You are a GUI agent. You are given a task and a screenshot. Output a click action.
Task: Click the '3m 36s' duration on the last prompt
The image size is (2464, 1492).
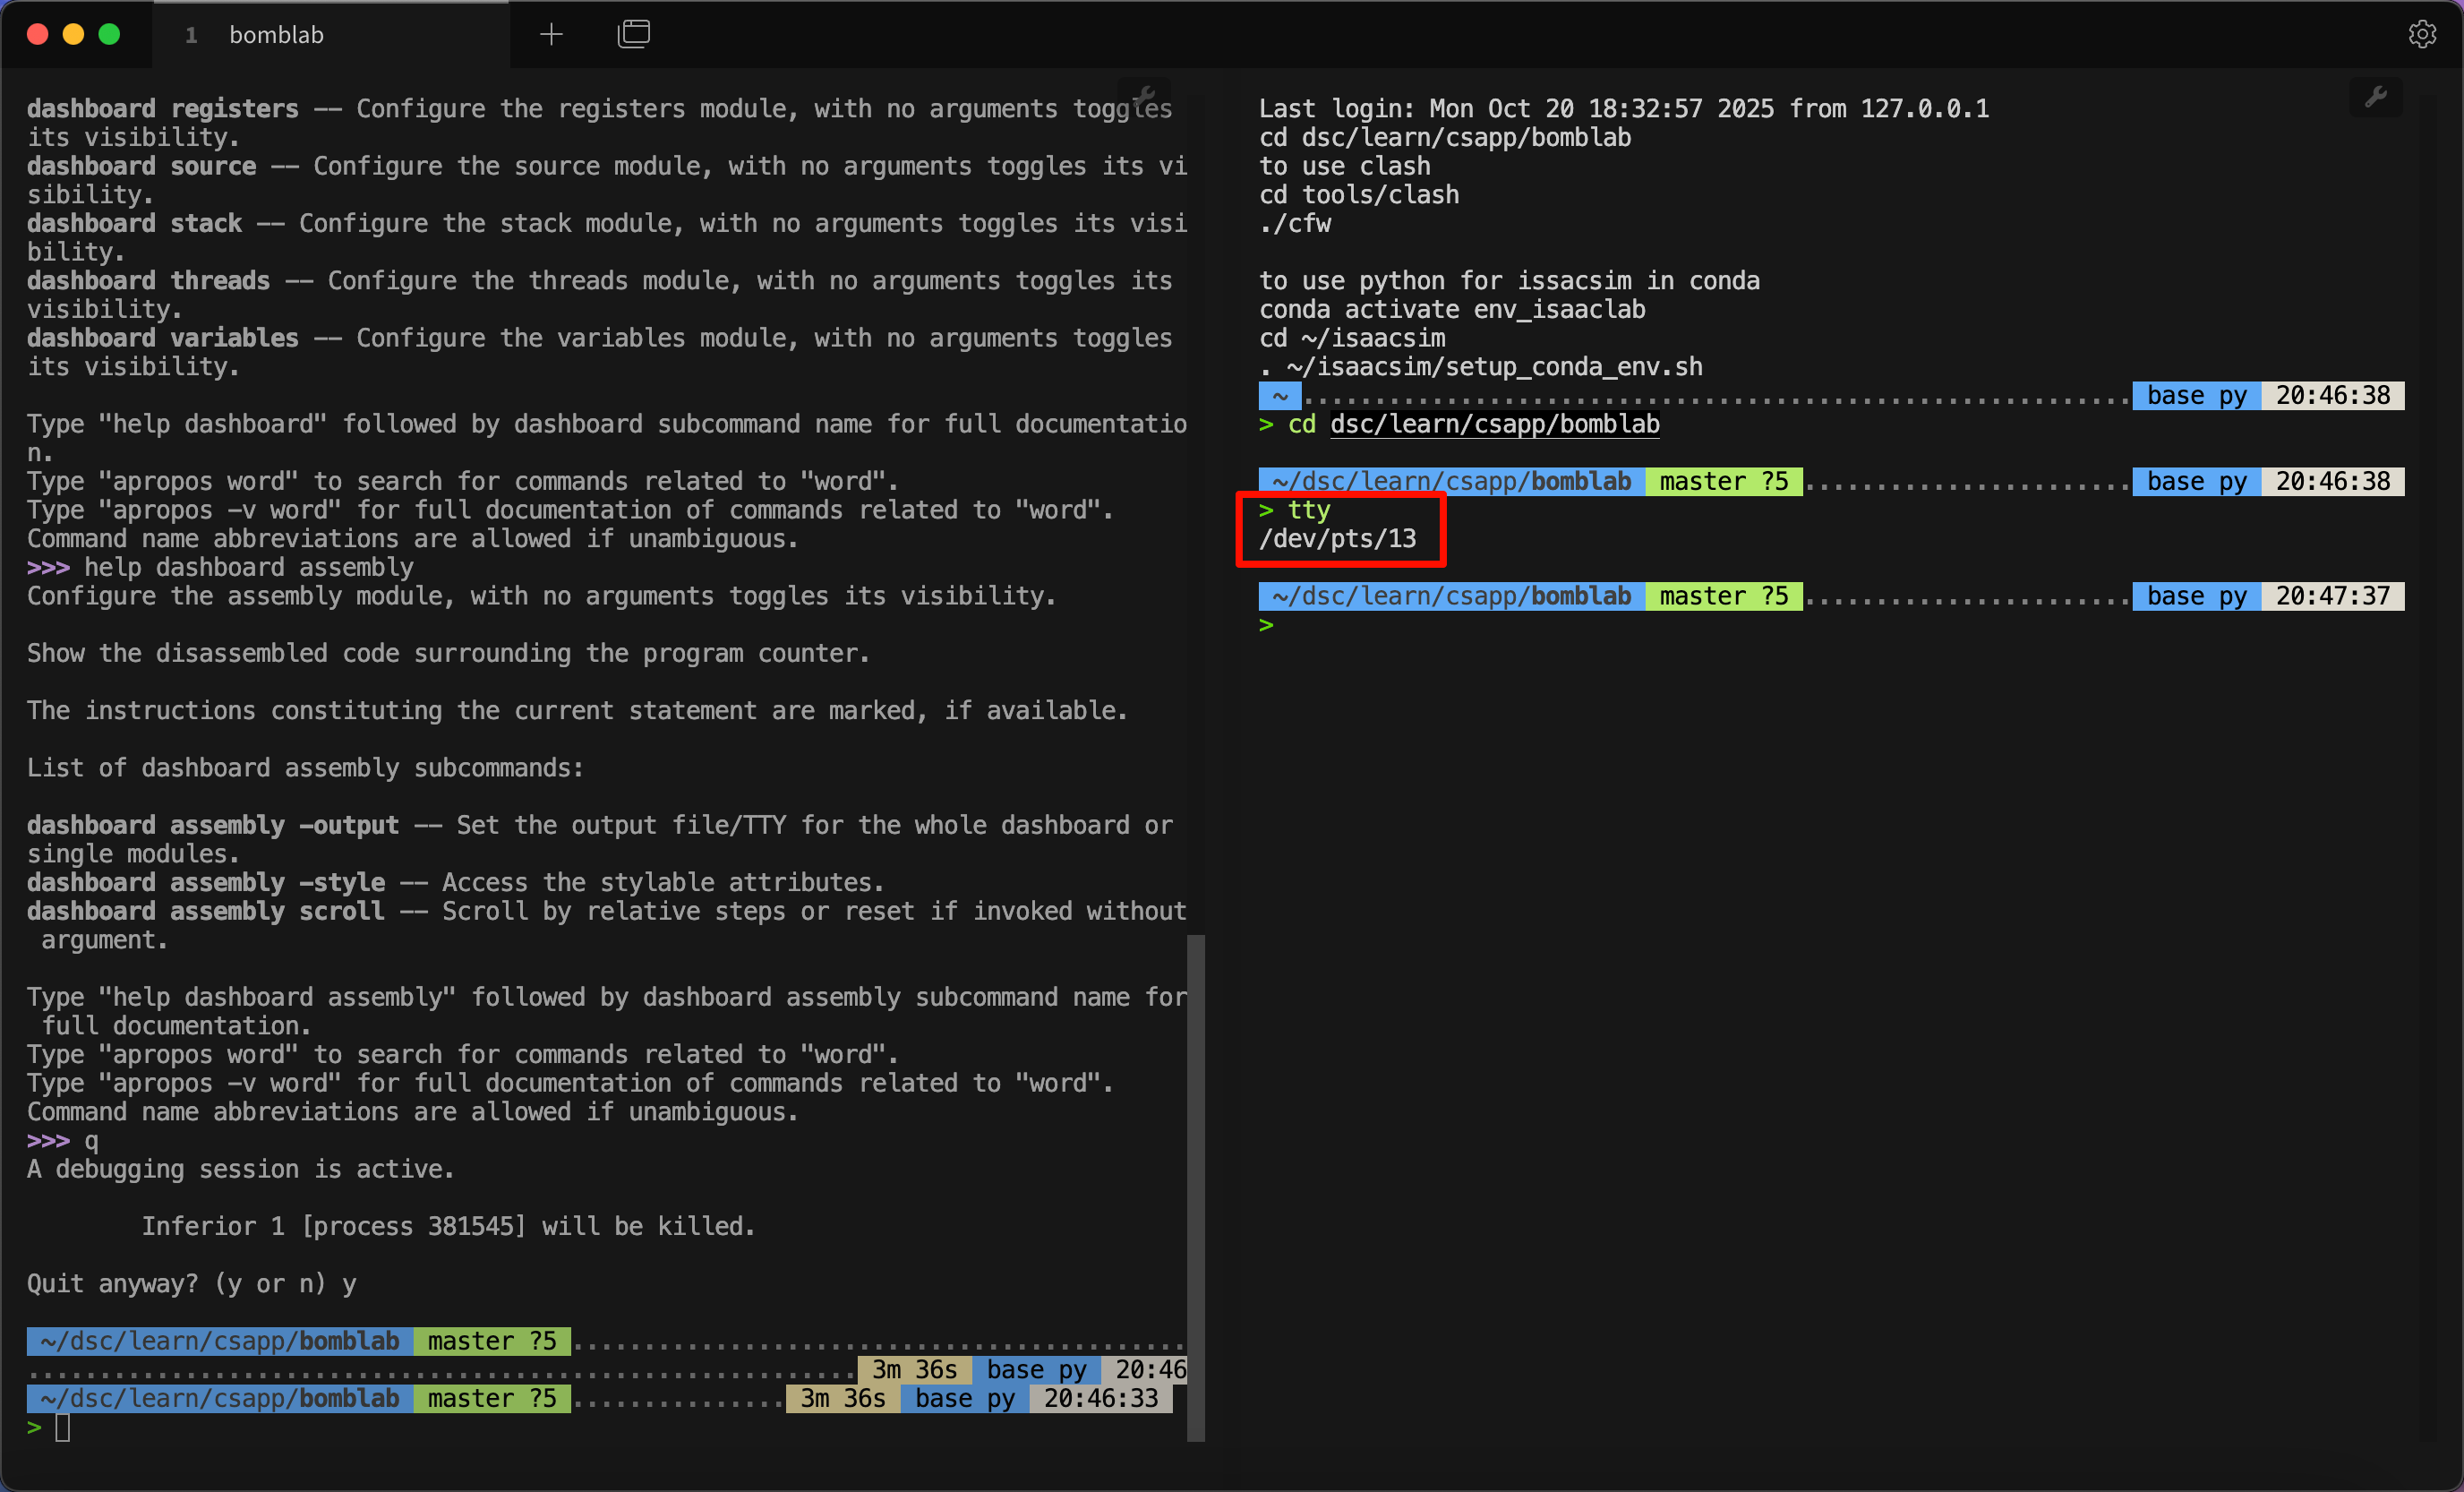(842, 1398)
